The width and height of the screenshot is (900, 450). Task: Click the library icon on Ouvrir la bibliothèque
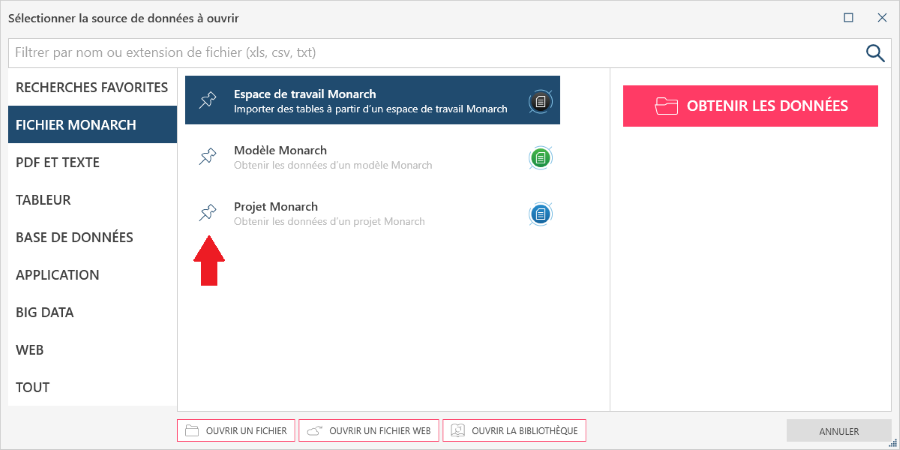tap(457, 431)
